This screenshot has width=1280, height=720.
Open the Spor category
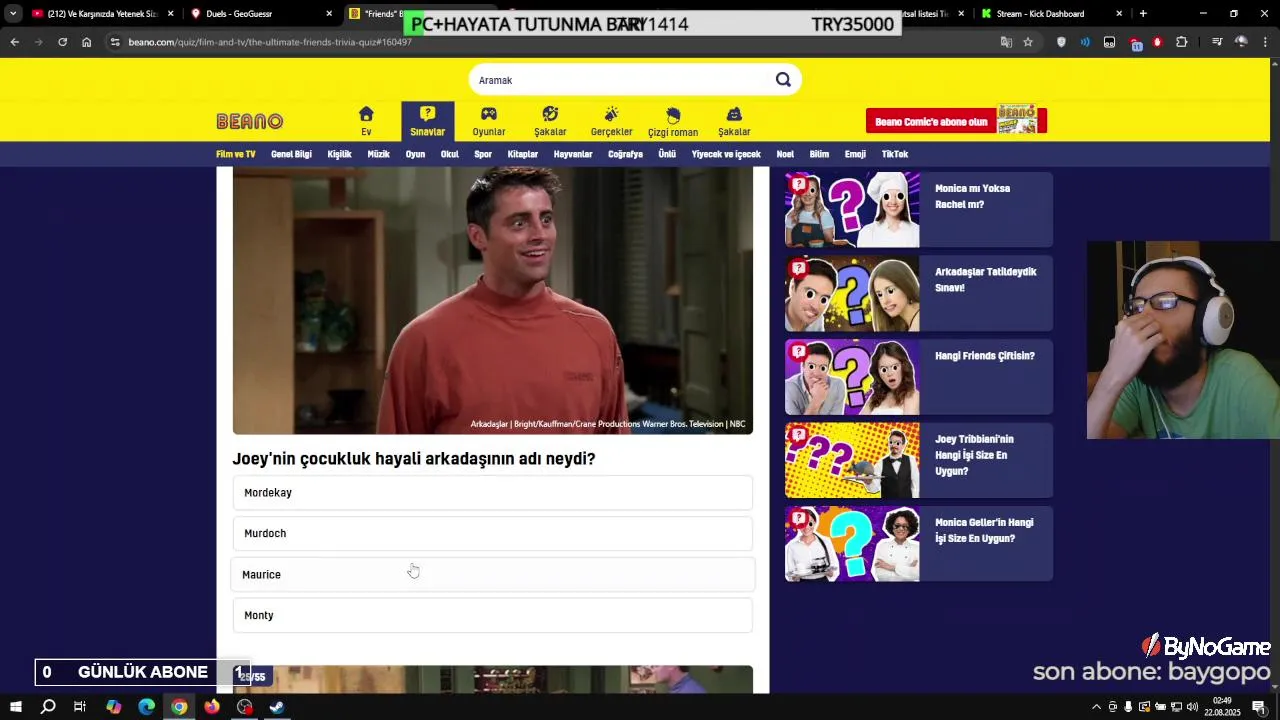(x=483, y=155)
